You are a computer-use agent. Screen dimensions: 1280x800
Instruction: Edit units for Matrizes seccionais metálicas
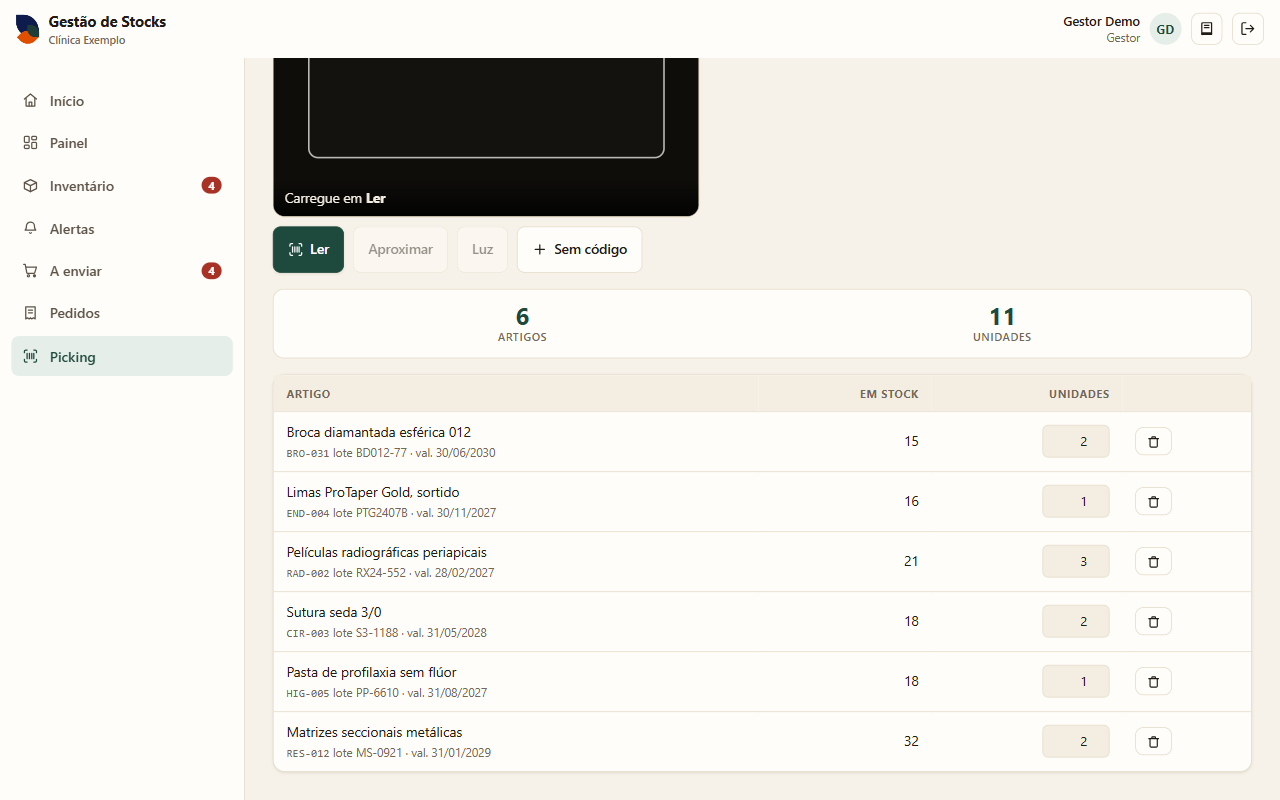[x=1076, y=741]
